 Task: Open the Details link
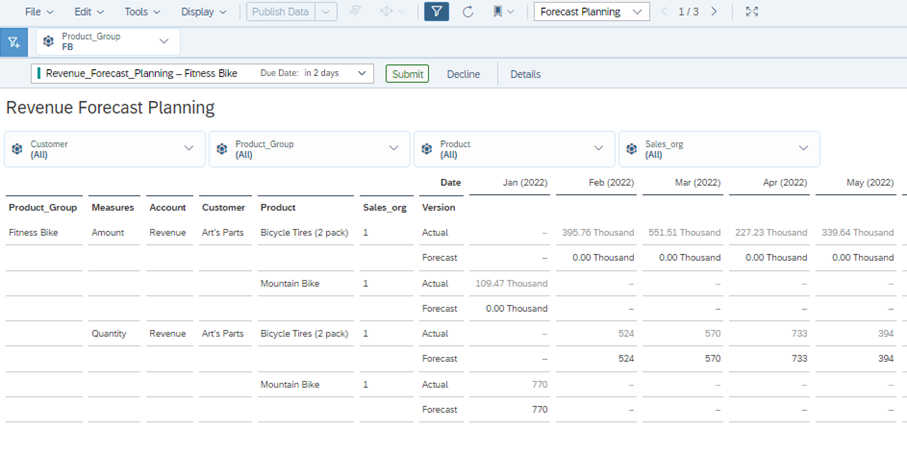point(525,74)
